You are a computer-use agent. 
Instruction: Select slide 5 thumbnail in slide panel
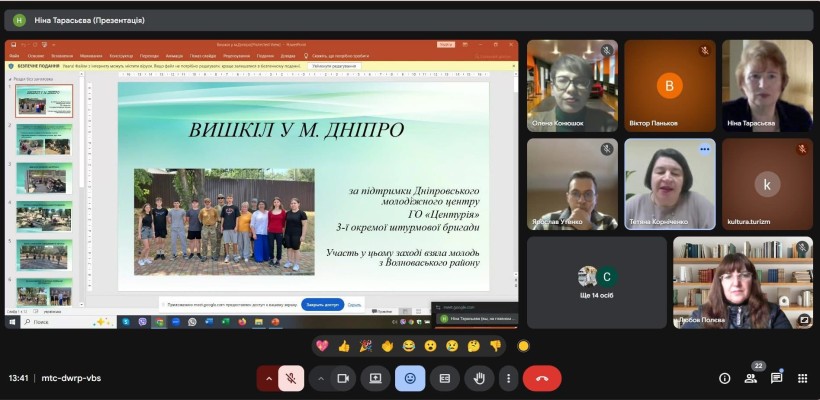click(x=44, y=255)
